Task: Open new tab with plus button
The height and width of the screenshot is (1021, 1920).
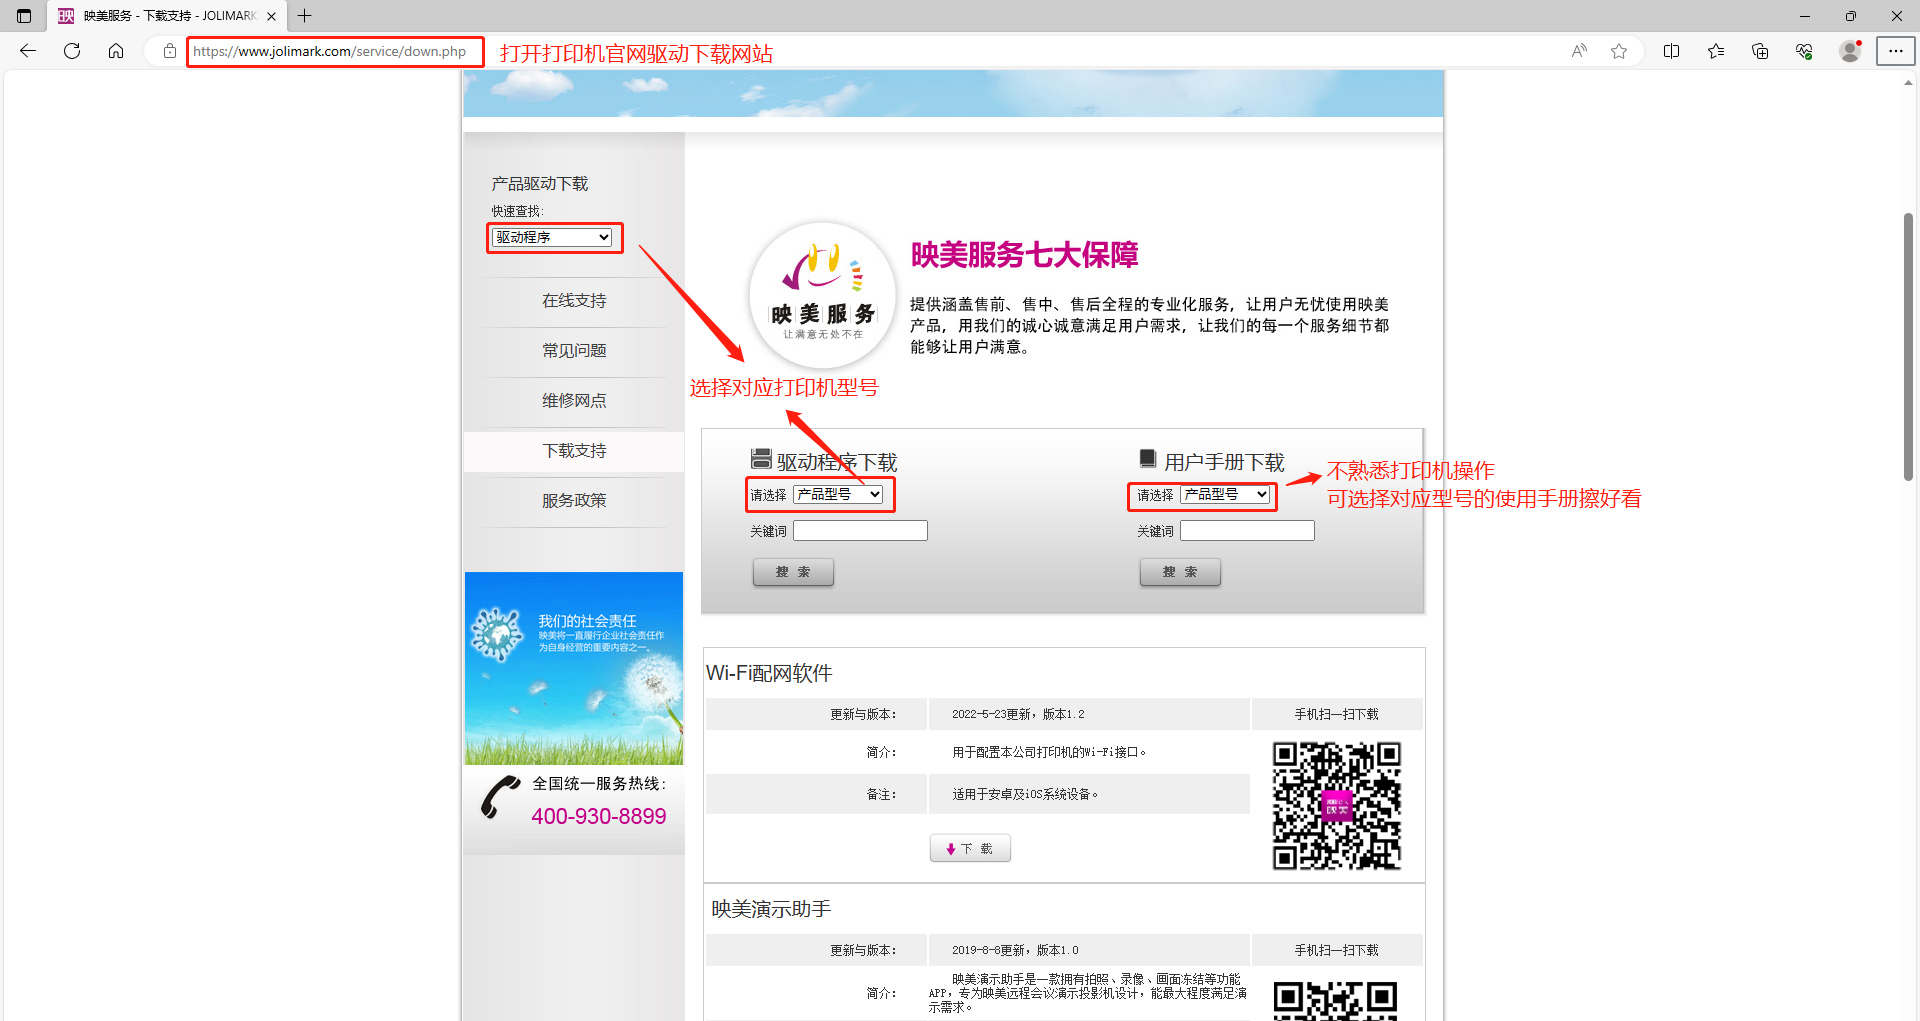Action: [305, 16]
